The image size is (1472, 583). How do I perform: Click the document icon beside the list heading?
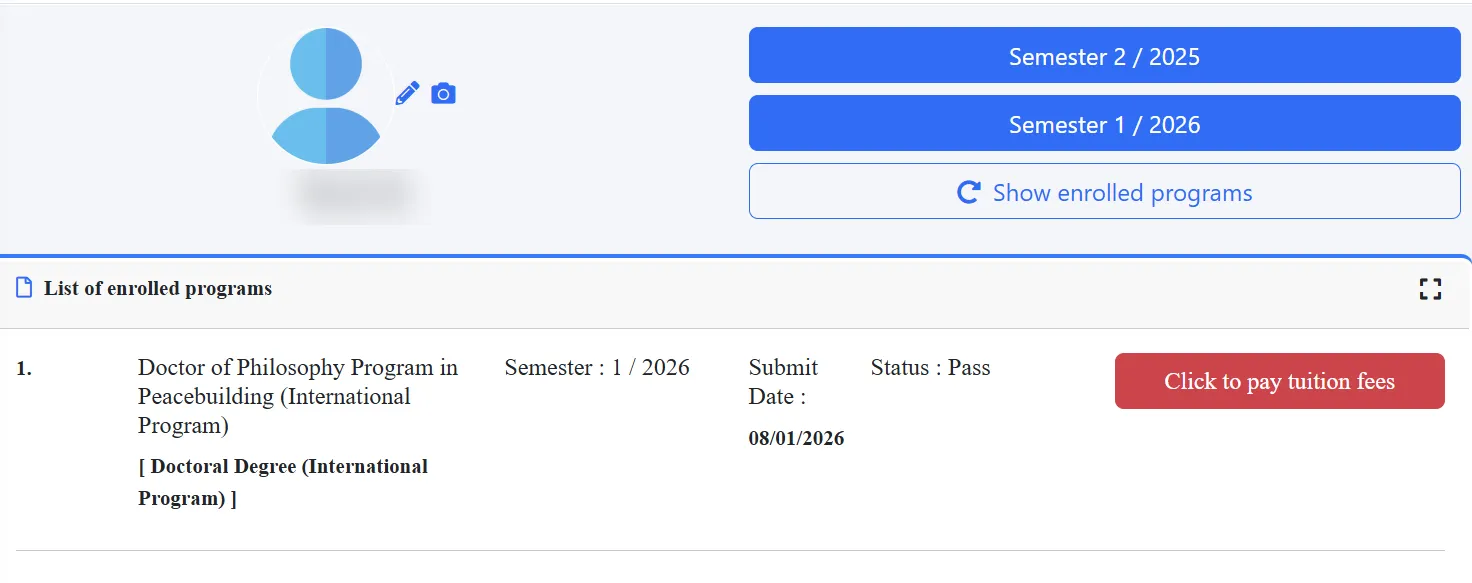point(24,289)
